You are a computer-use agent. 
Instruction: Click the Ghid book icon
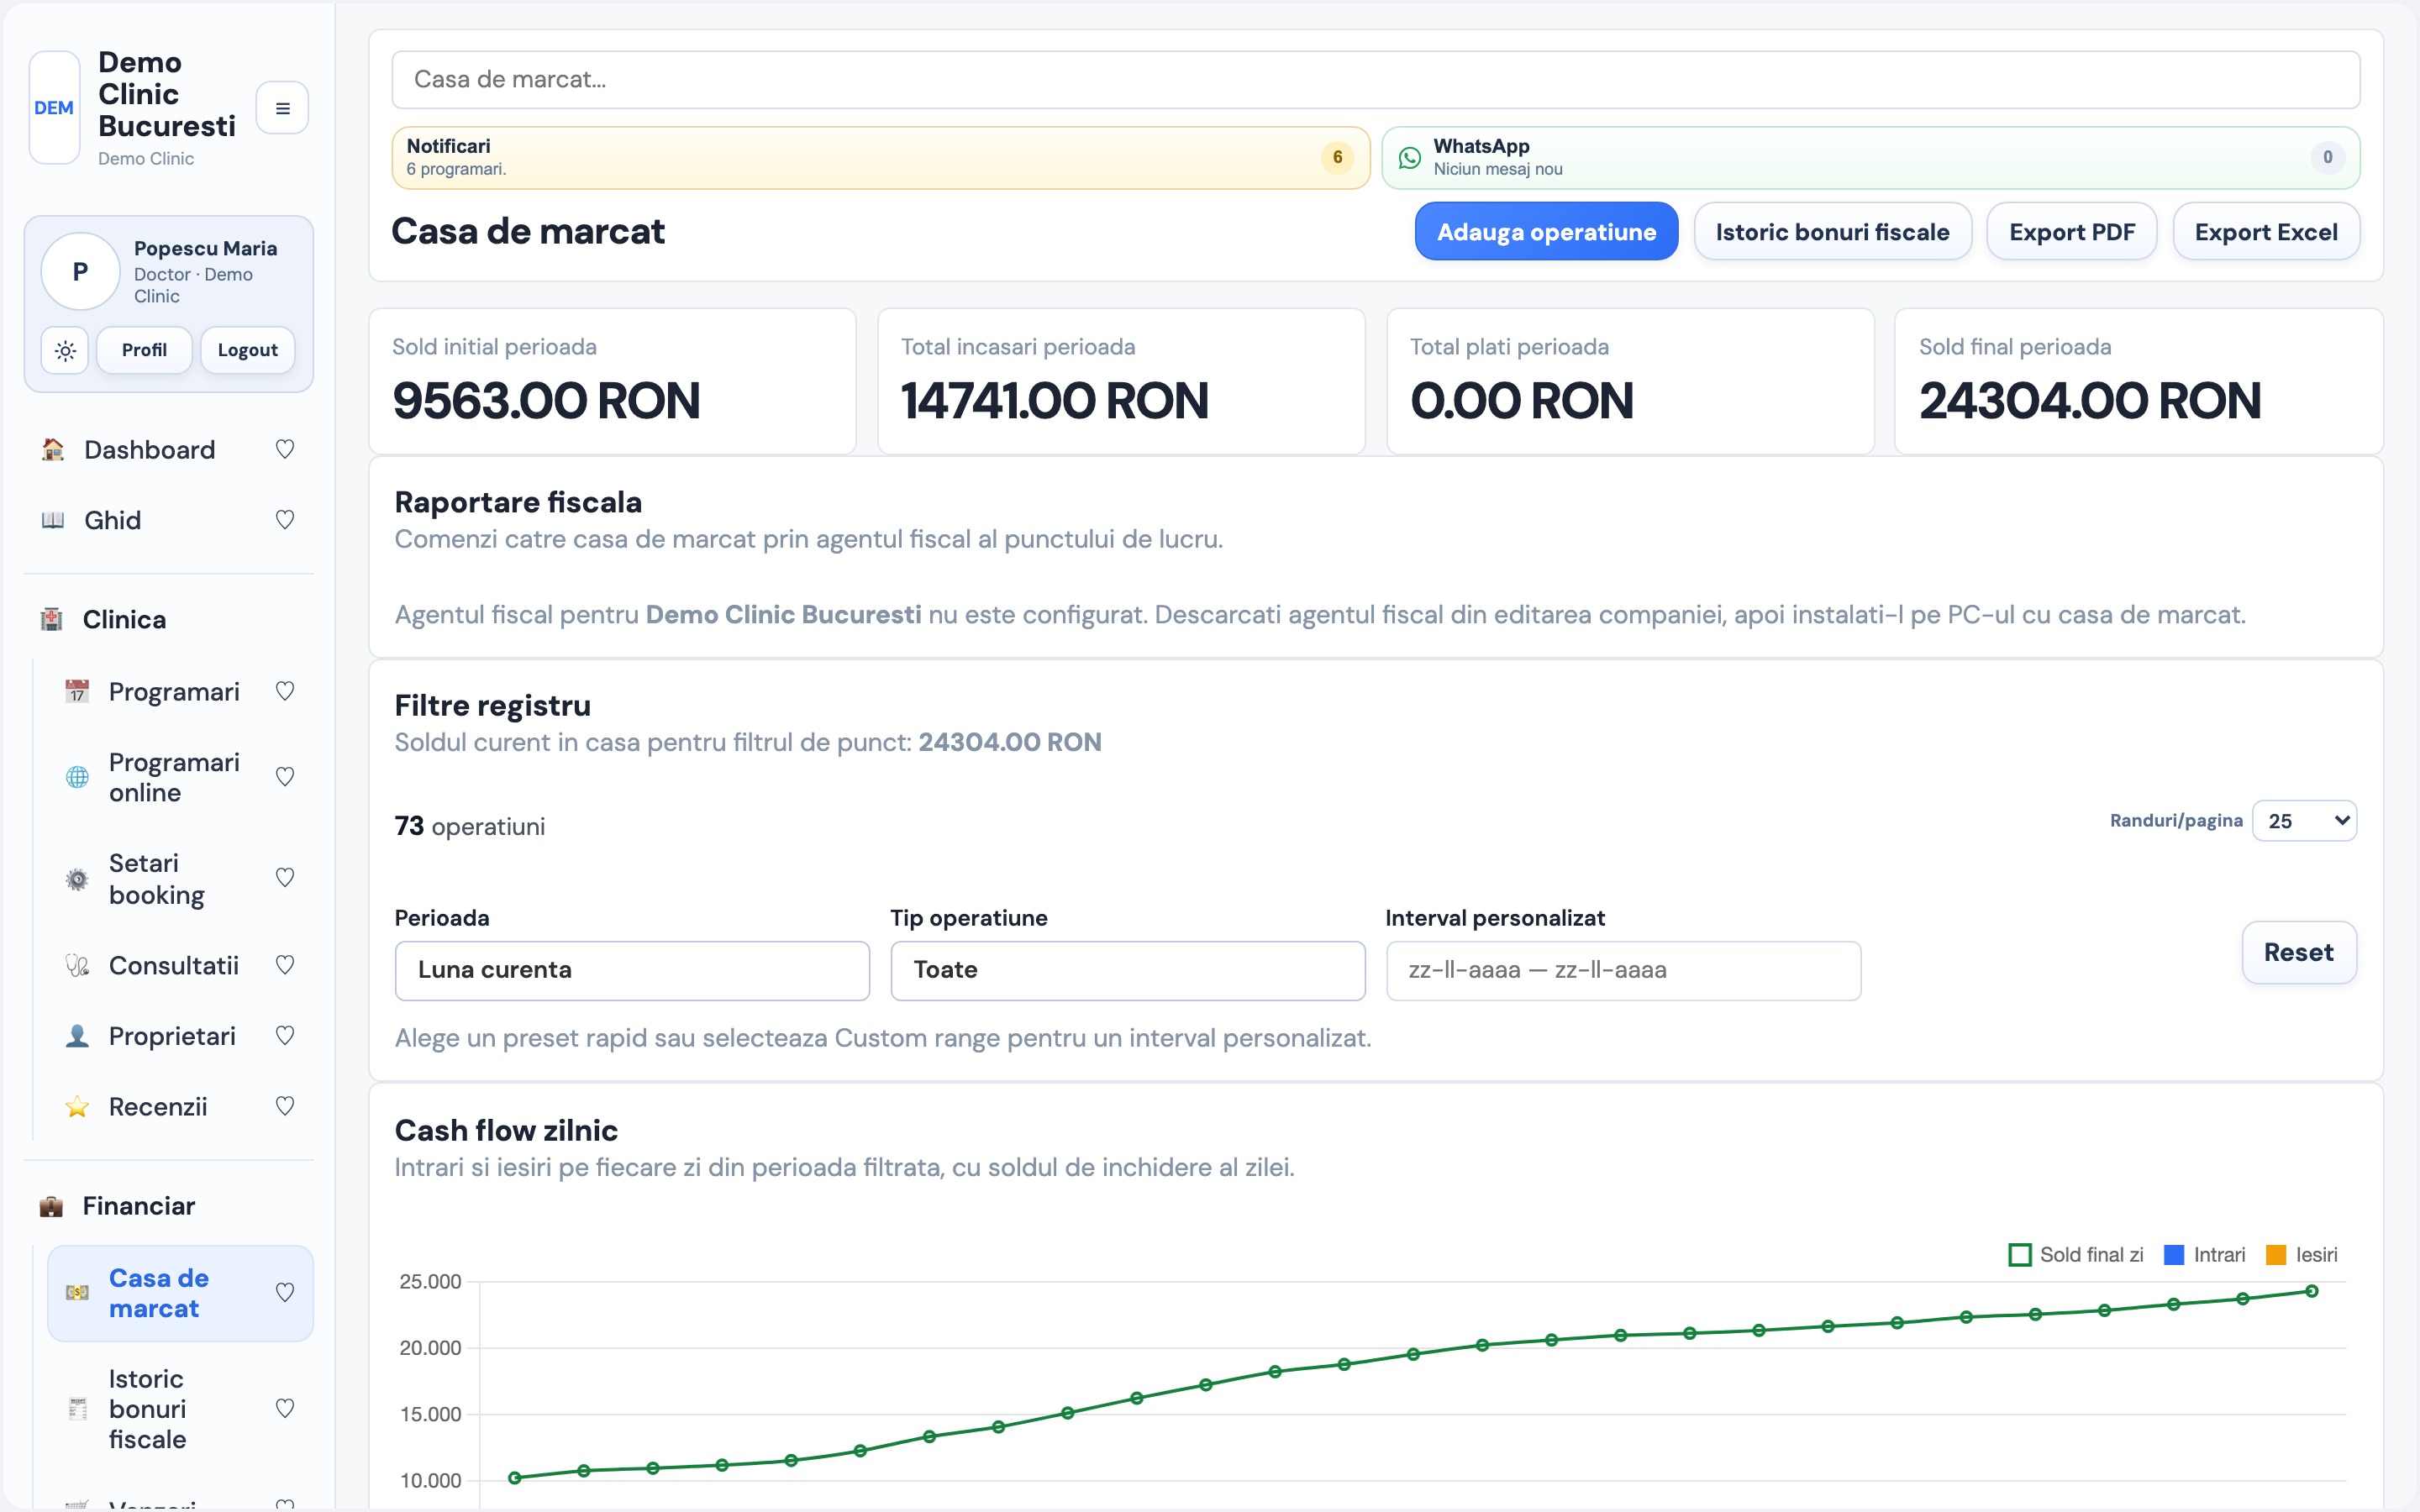53,520
